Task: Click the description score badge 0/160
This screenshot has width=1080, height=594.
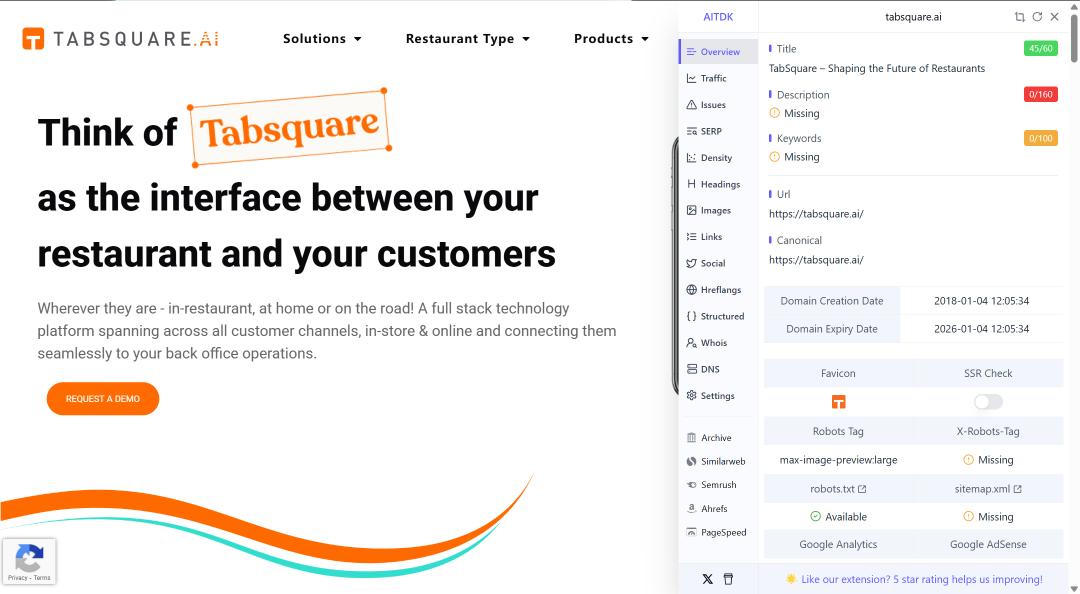Action: click(x=1040, y=94)
